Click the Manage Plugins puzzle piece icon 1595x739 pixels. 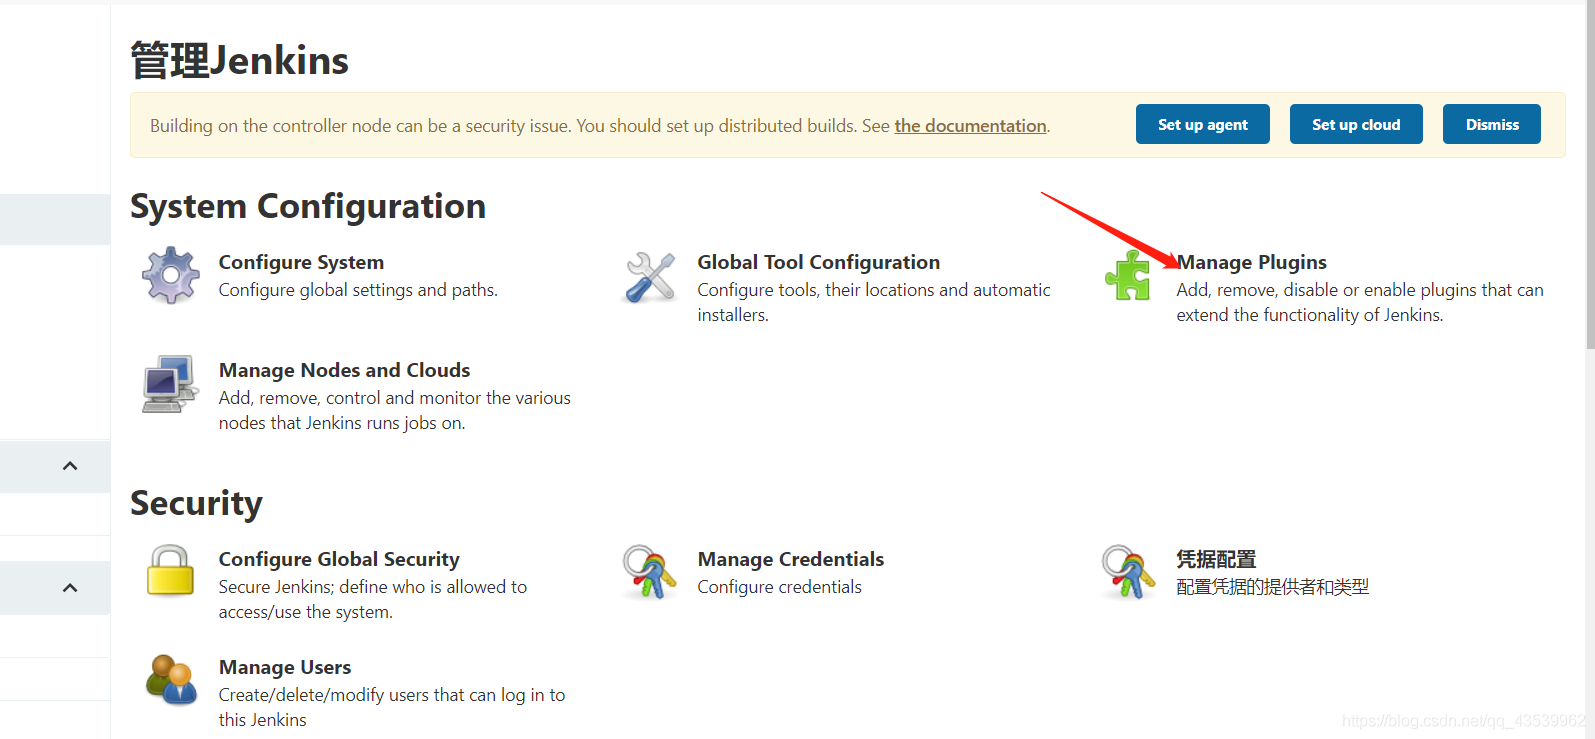point(1128,275)
